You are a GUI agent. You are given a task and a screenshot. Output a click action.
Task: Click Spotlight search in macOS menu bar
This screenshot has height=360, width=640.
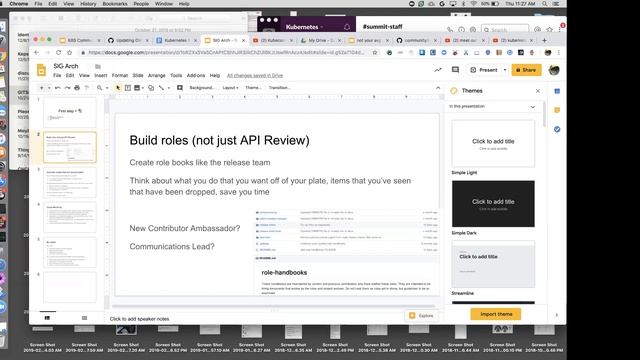click(544, 4)
